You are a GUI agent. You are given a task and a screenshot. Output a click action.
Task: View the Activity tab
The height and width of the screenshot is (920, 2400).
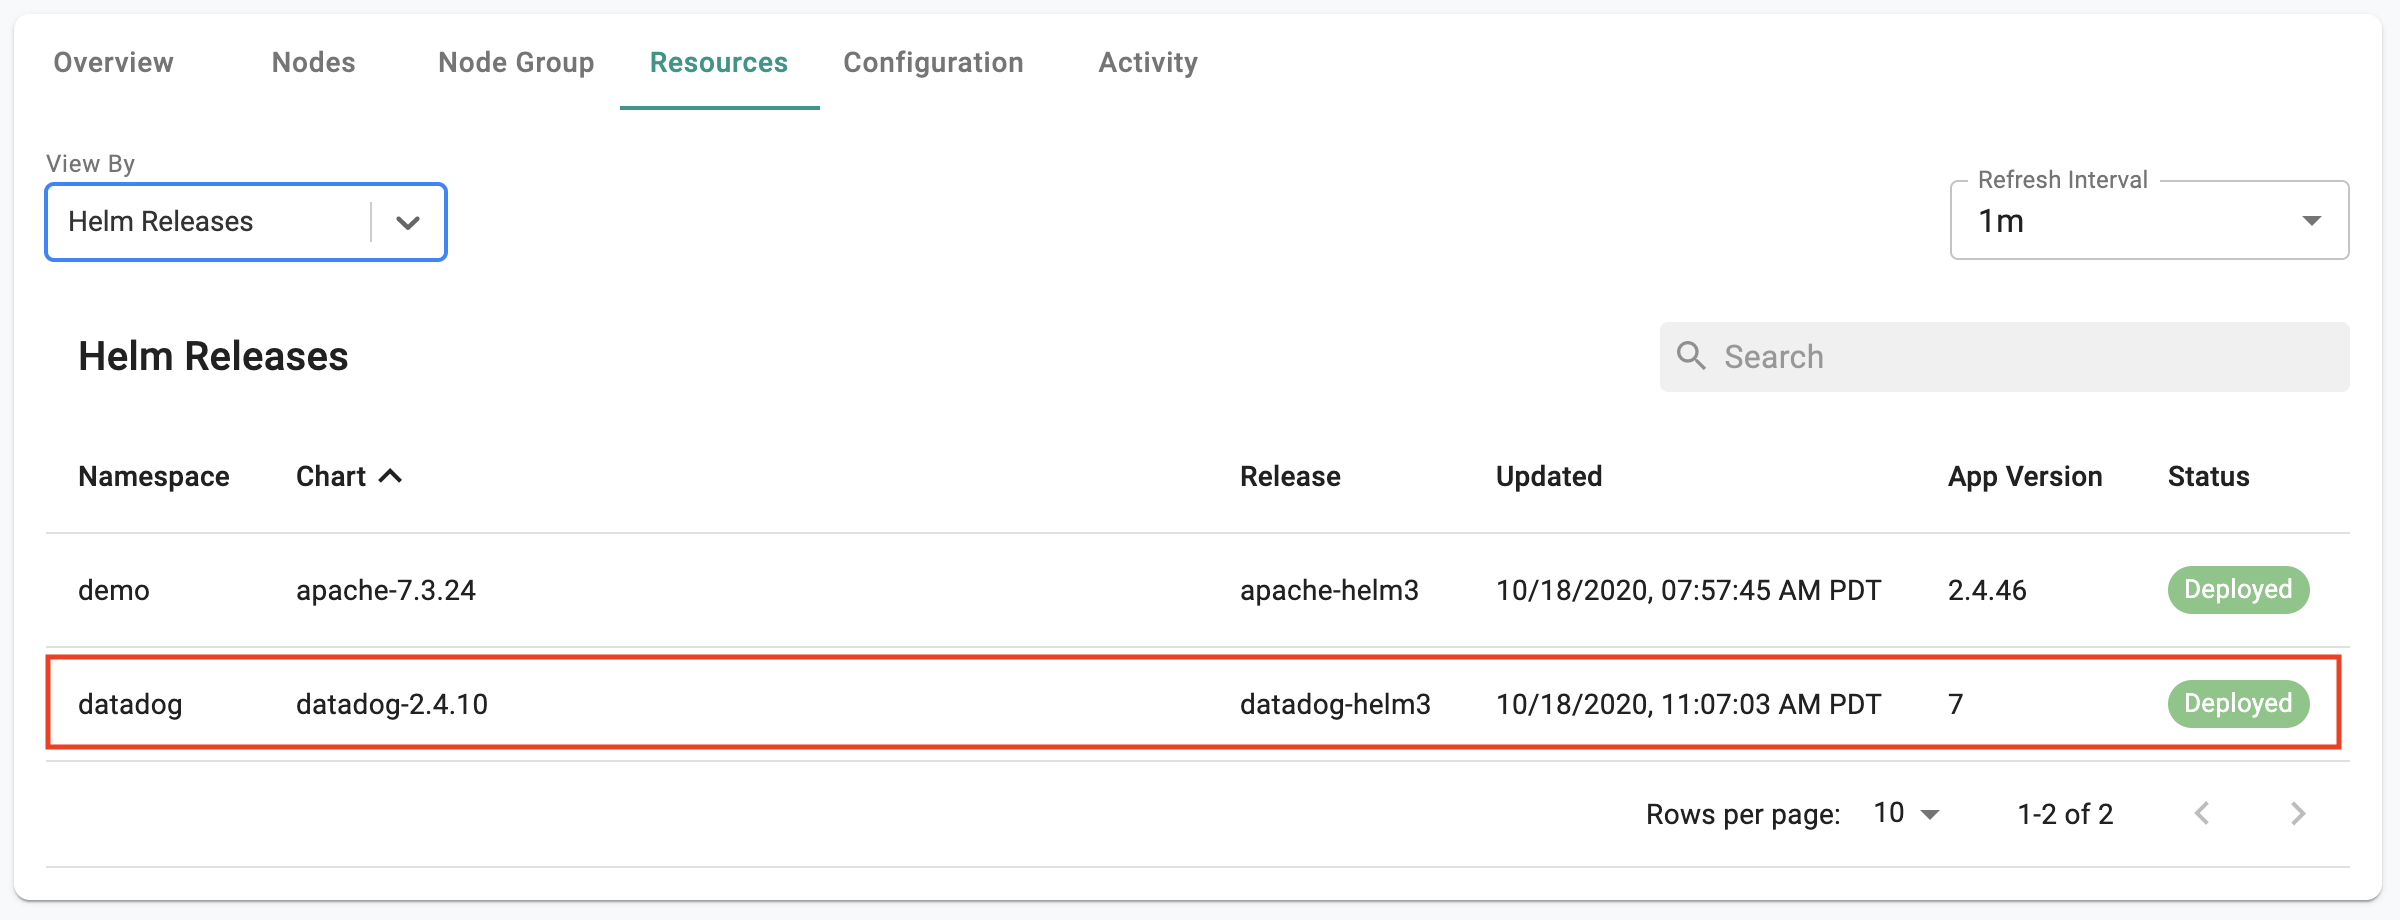1148,62
